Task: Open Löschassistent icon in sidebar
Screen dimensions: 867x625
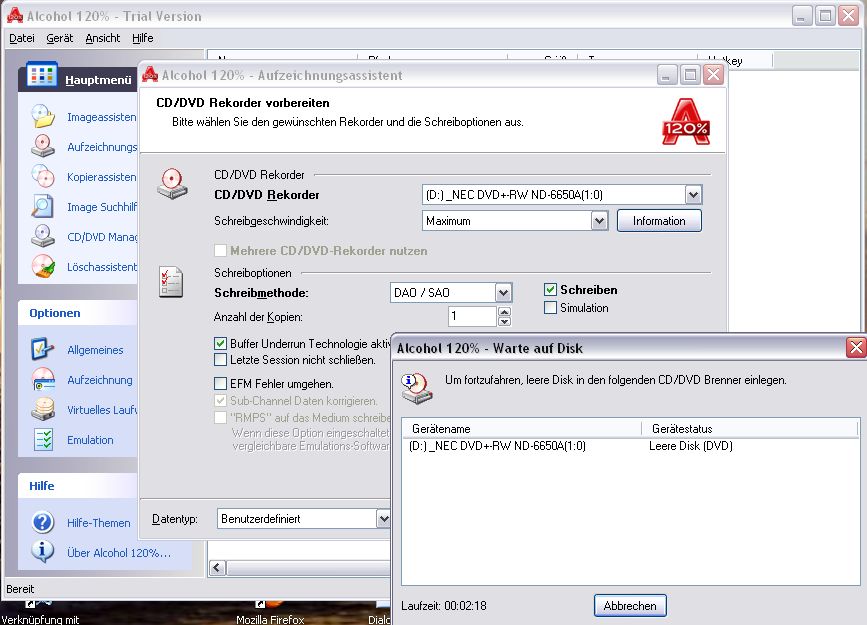Action: tap(43, 265)
